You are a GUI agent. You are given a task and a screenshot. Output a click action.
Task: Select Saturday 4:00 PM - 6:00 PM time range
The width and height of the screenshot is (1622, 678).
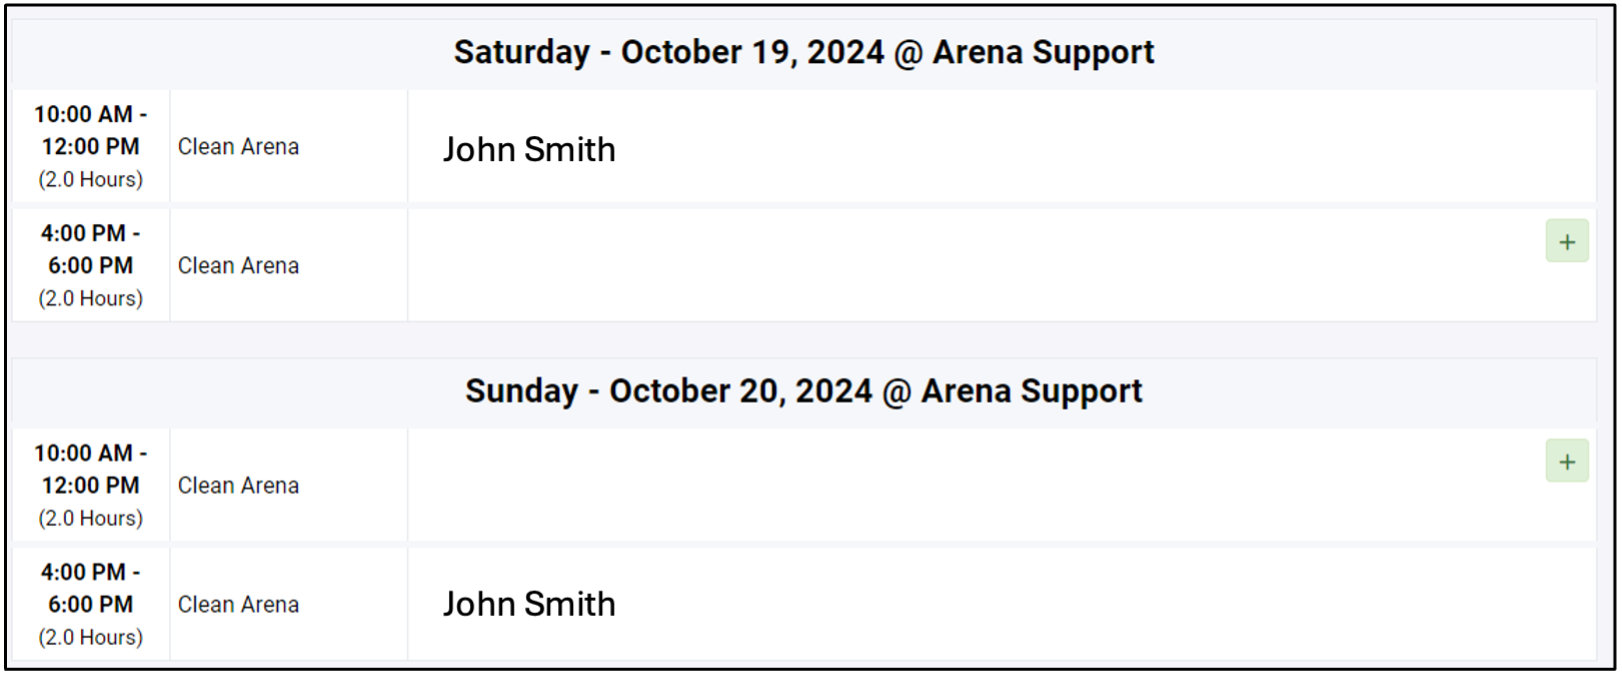tap(90, 249)
